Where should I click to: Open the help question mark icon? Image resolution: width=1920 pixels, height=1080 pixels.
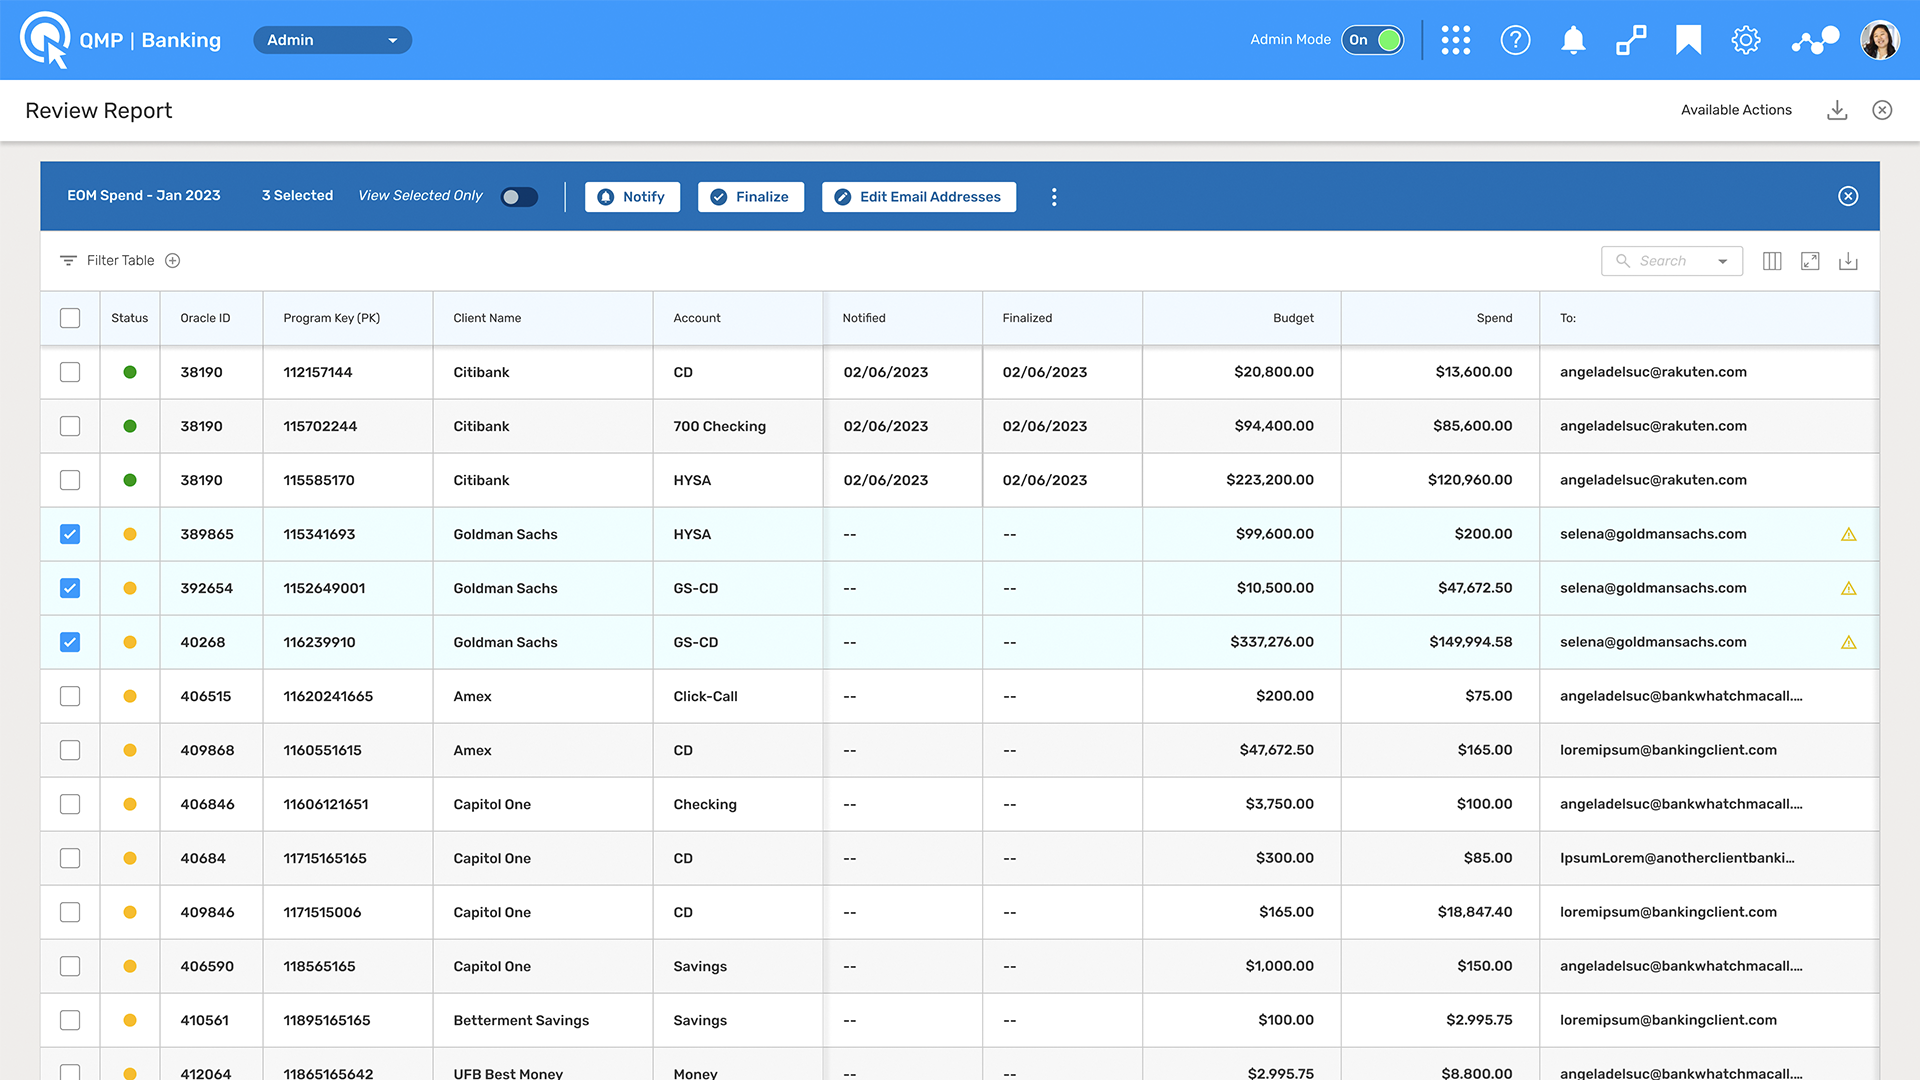[1515, 40]
